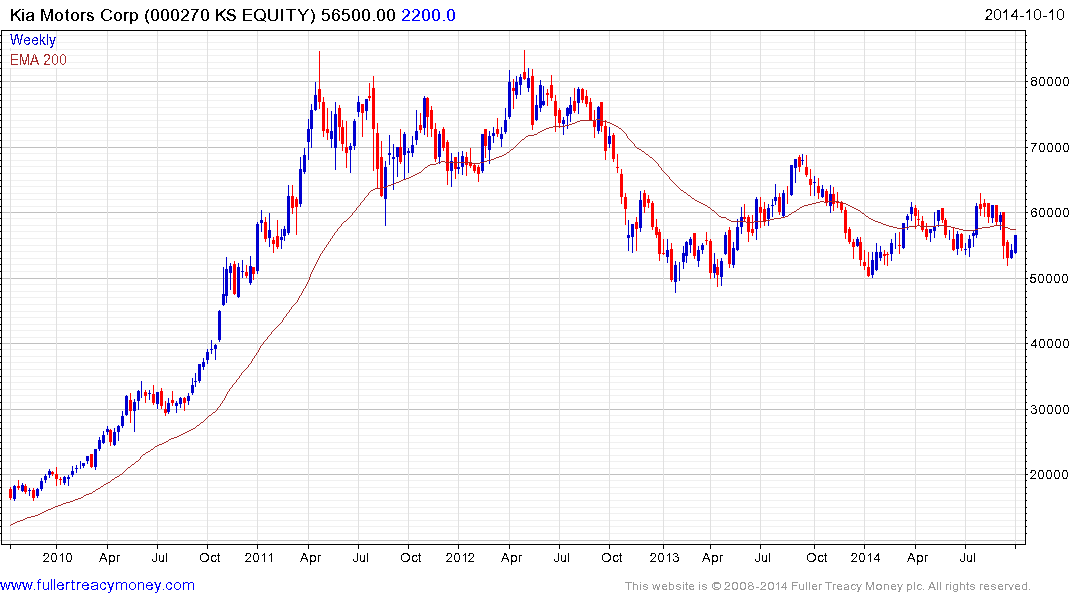Click the 'Apr' label after 2010
This screenshot has height=600, width=1075.
tap(109, 558)
